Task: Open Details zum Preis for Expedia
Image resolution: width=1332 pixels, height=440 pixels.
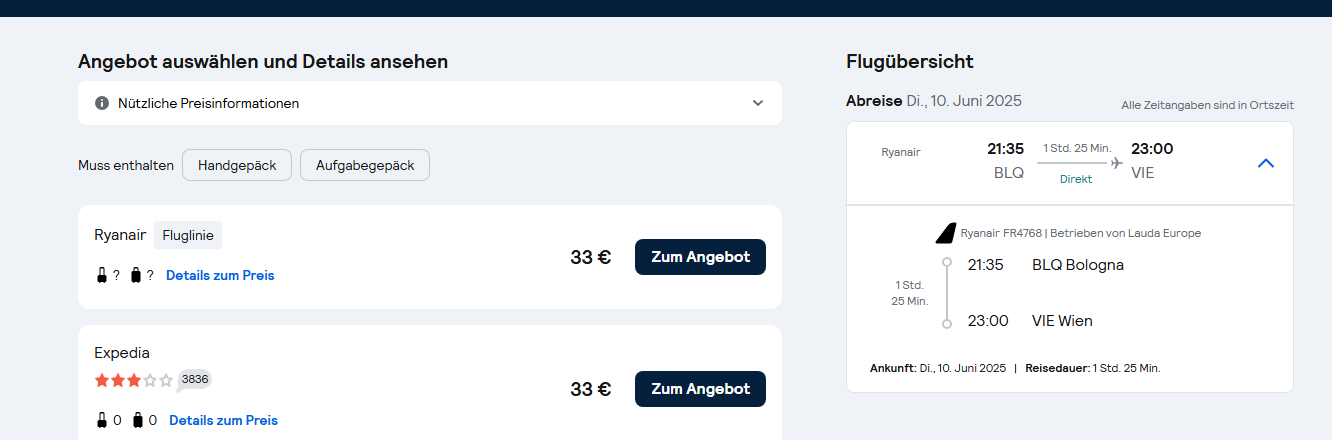Action: click(223, 420)
